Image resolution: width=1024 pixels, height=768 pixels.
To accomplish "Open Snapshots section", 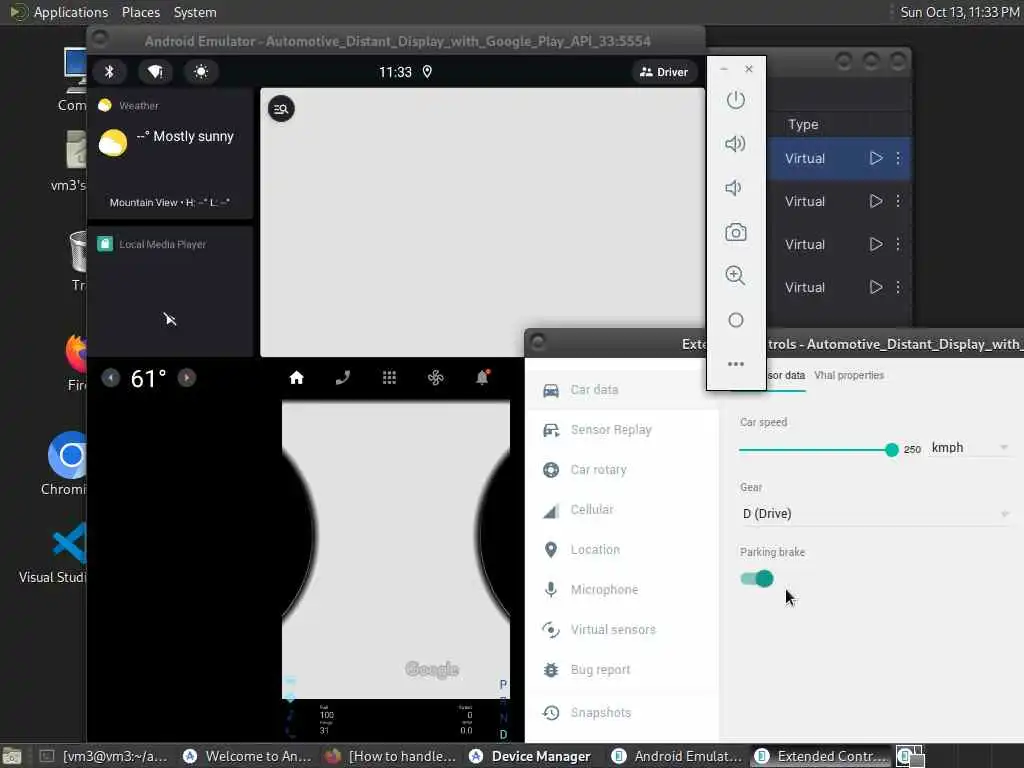I will (x=622, y=712).
